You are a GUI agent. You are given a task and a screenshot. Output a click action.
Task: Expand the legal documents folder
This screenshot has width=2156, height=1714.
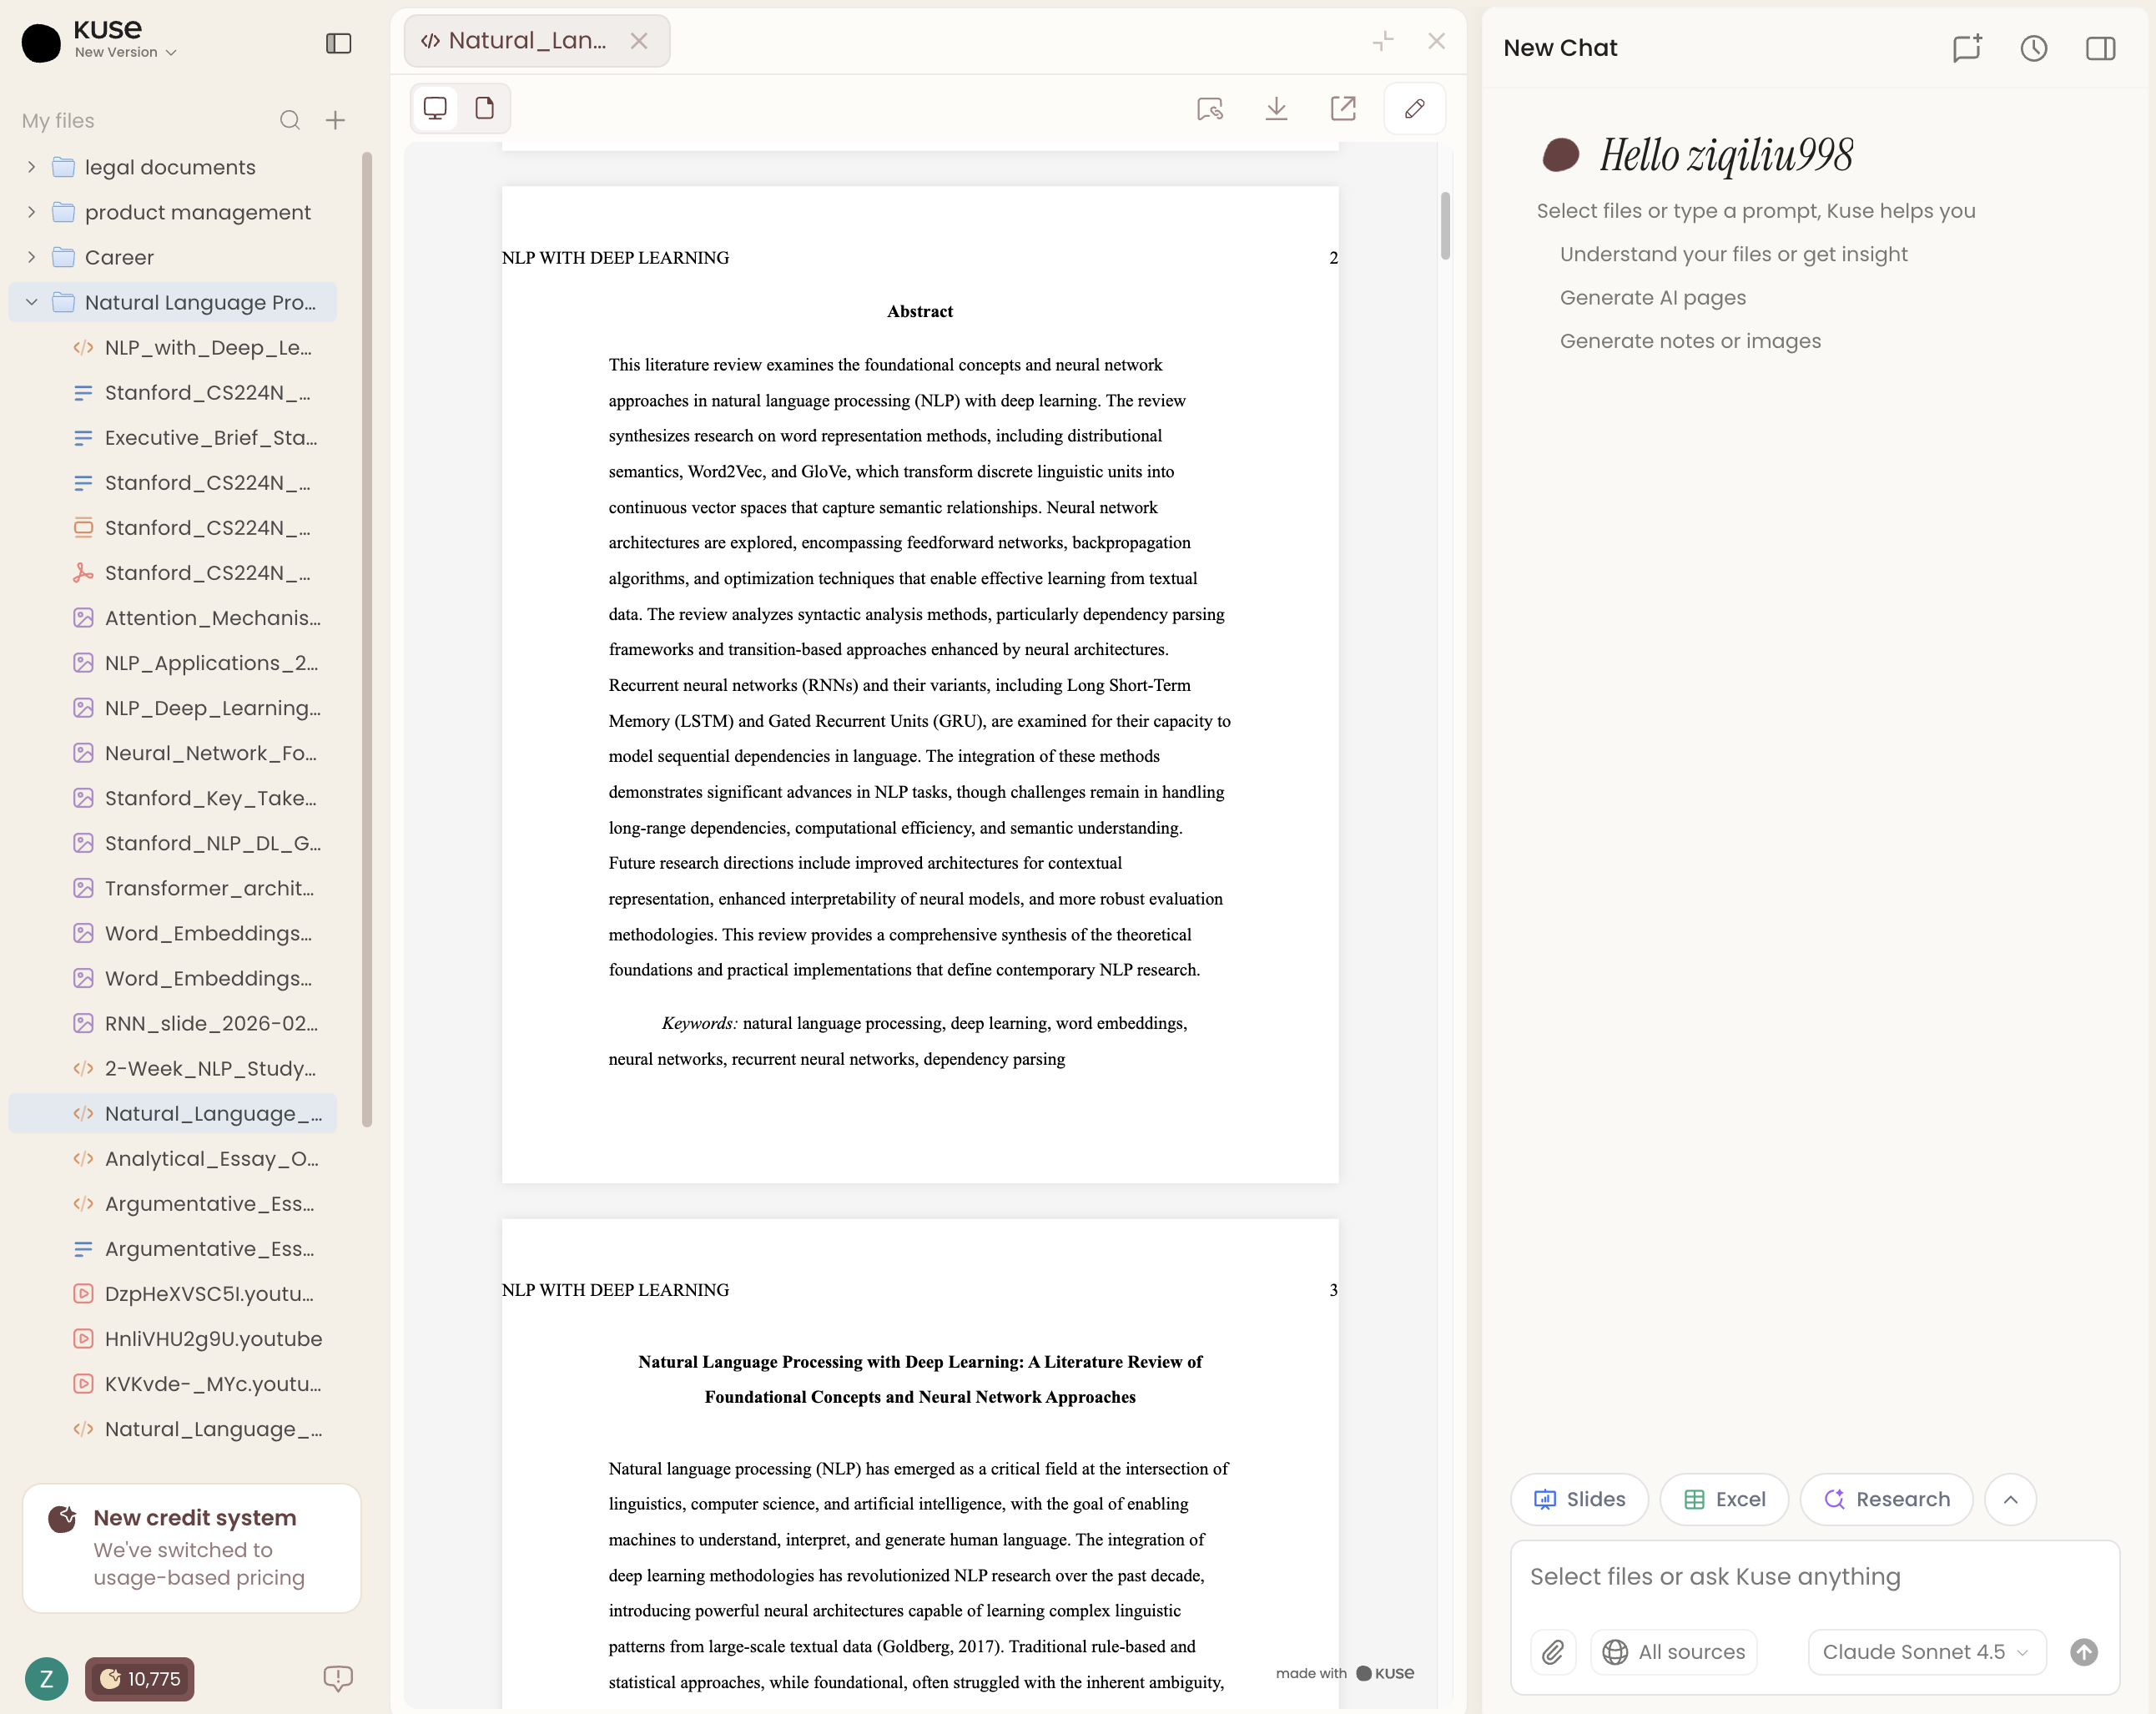tap(31, 167)
